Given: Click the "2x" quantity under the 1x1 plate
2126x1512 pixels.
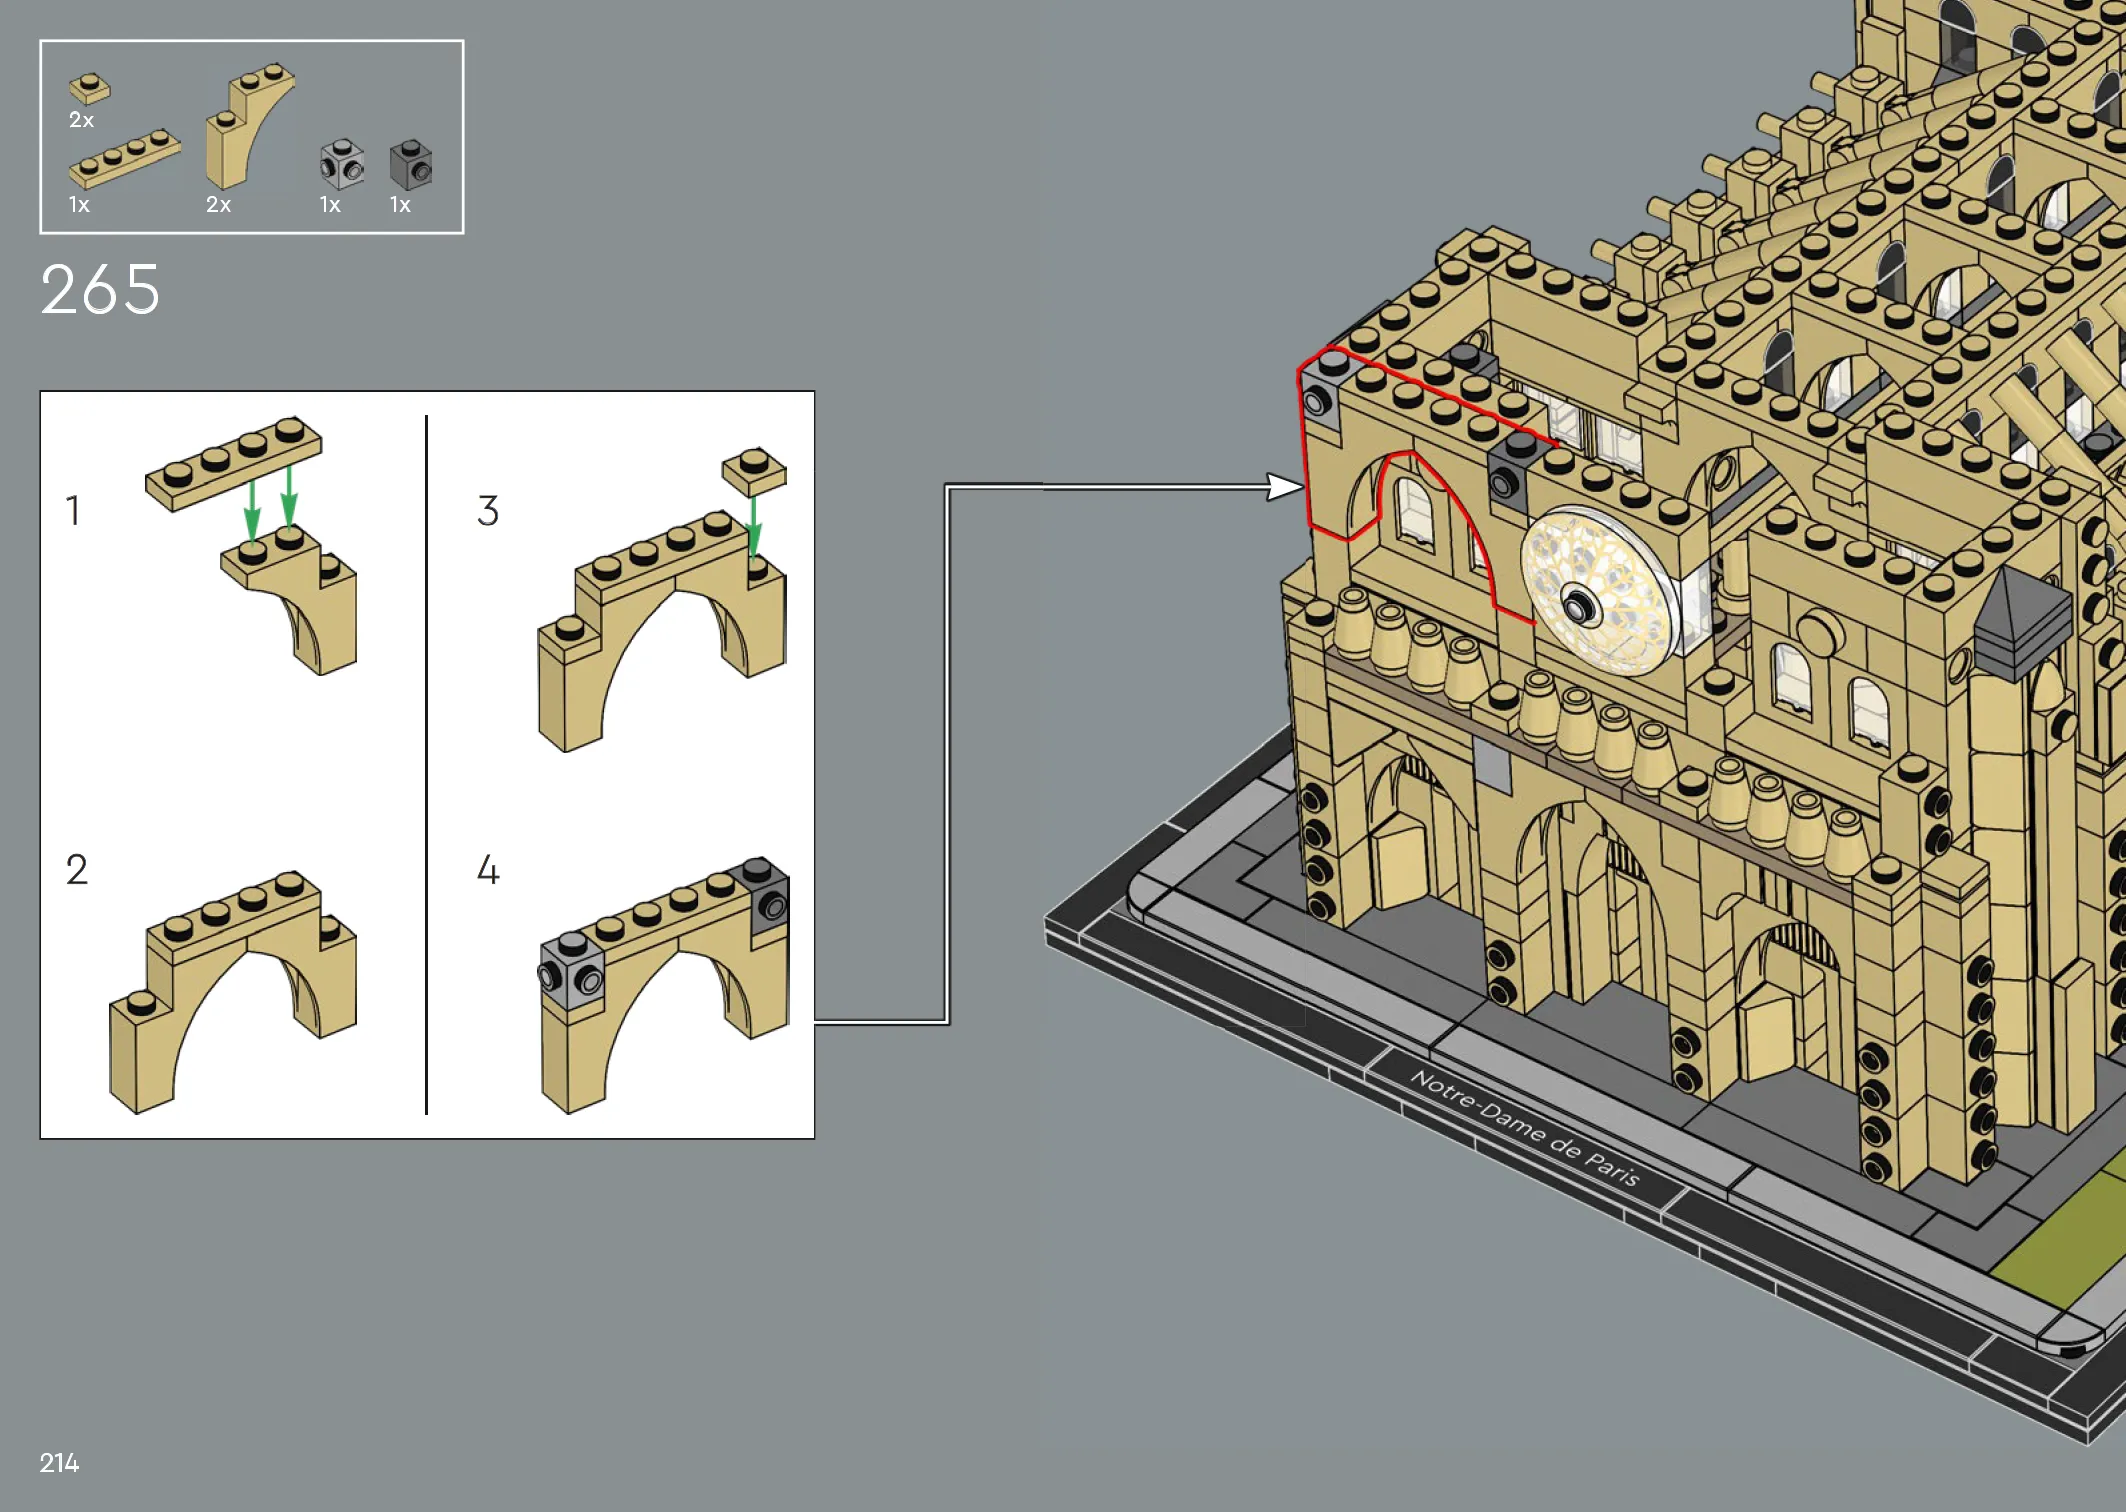Looking at the screenshot, I should click(81, 120).
